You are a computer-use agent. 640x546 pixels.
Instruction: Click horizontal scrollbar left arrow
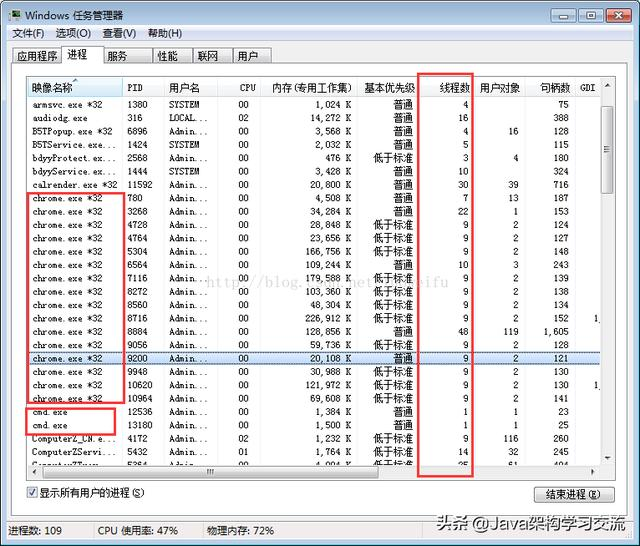34,472
